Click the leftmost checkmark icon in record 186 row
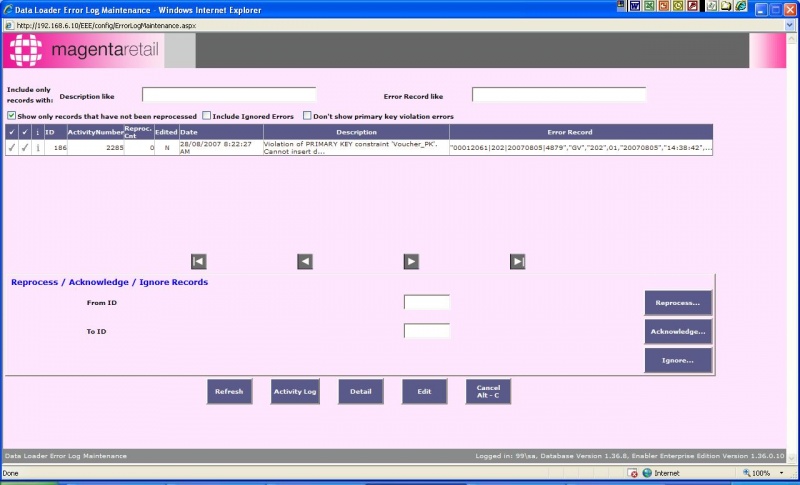This screenshot has width=800, height=485. pyautogui.click(x=12, y=147)
